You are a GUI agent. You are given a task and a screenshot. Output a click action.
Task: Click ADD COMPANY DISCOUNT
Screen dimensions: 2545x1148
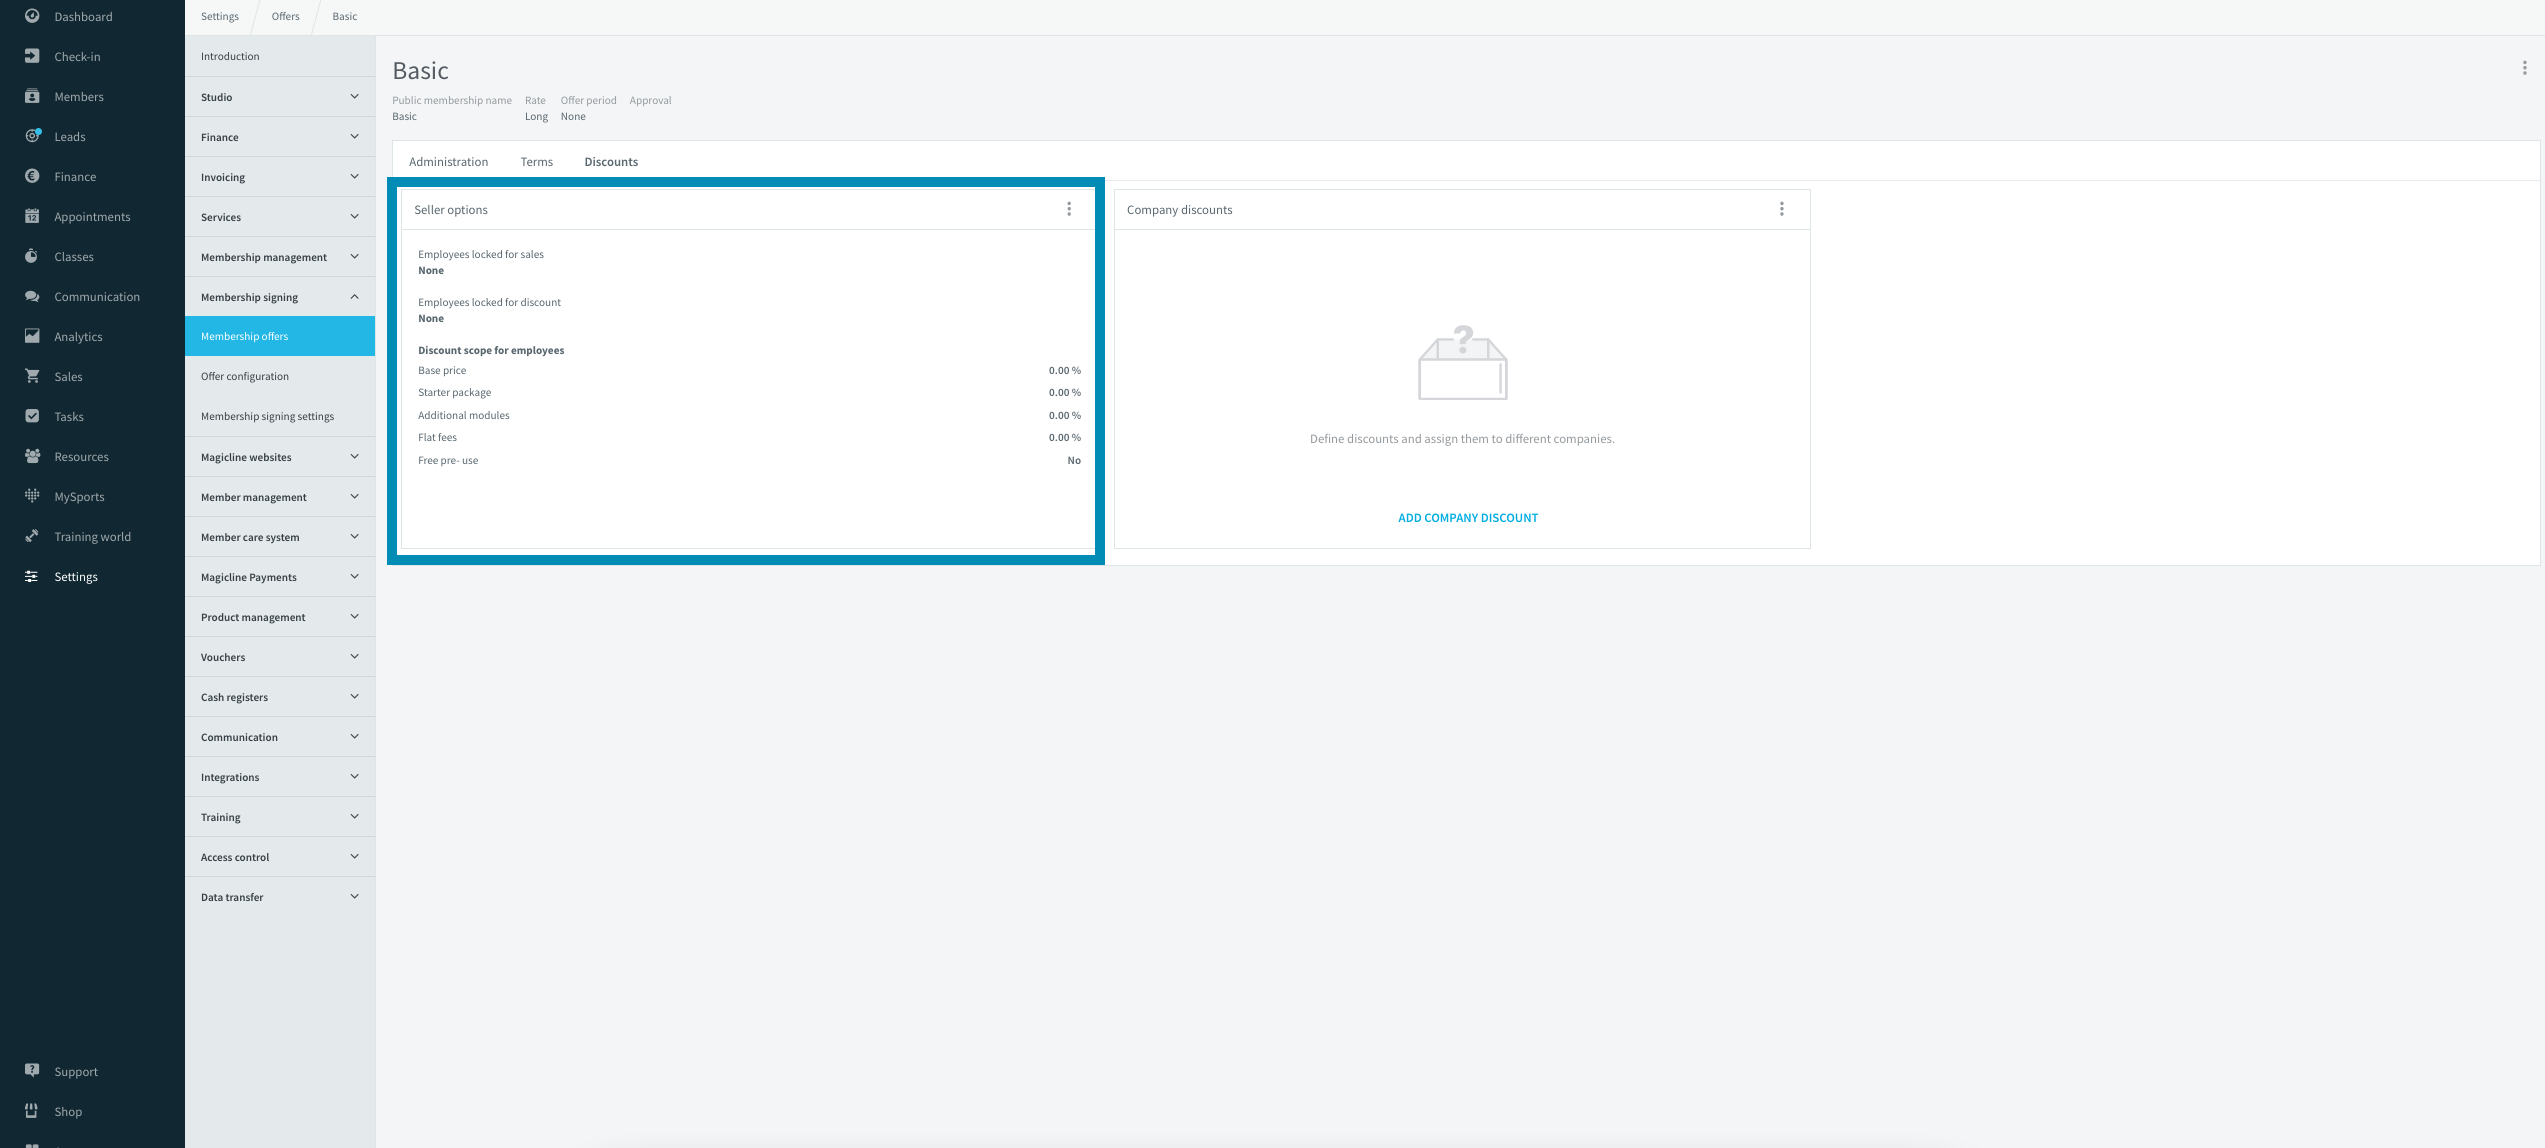1467,517
